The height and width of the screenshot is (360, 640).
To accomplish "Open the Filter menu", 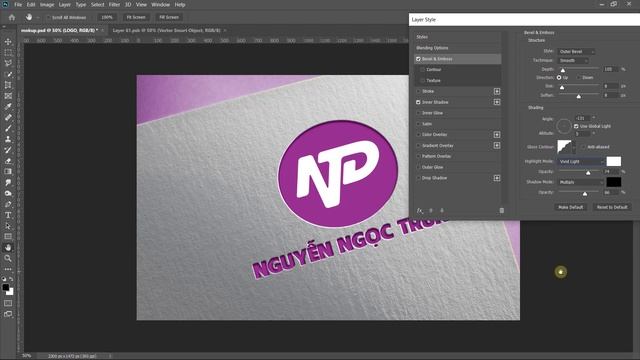I will click(114, 4).
